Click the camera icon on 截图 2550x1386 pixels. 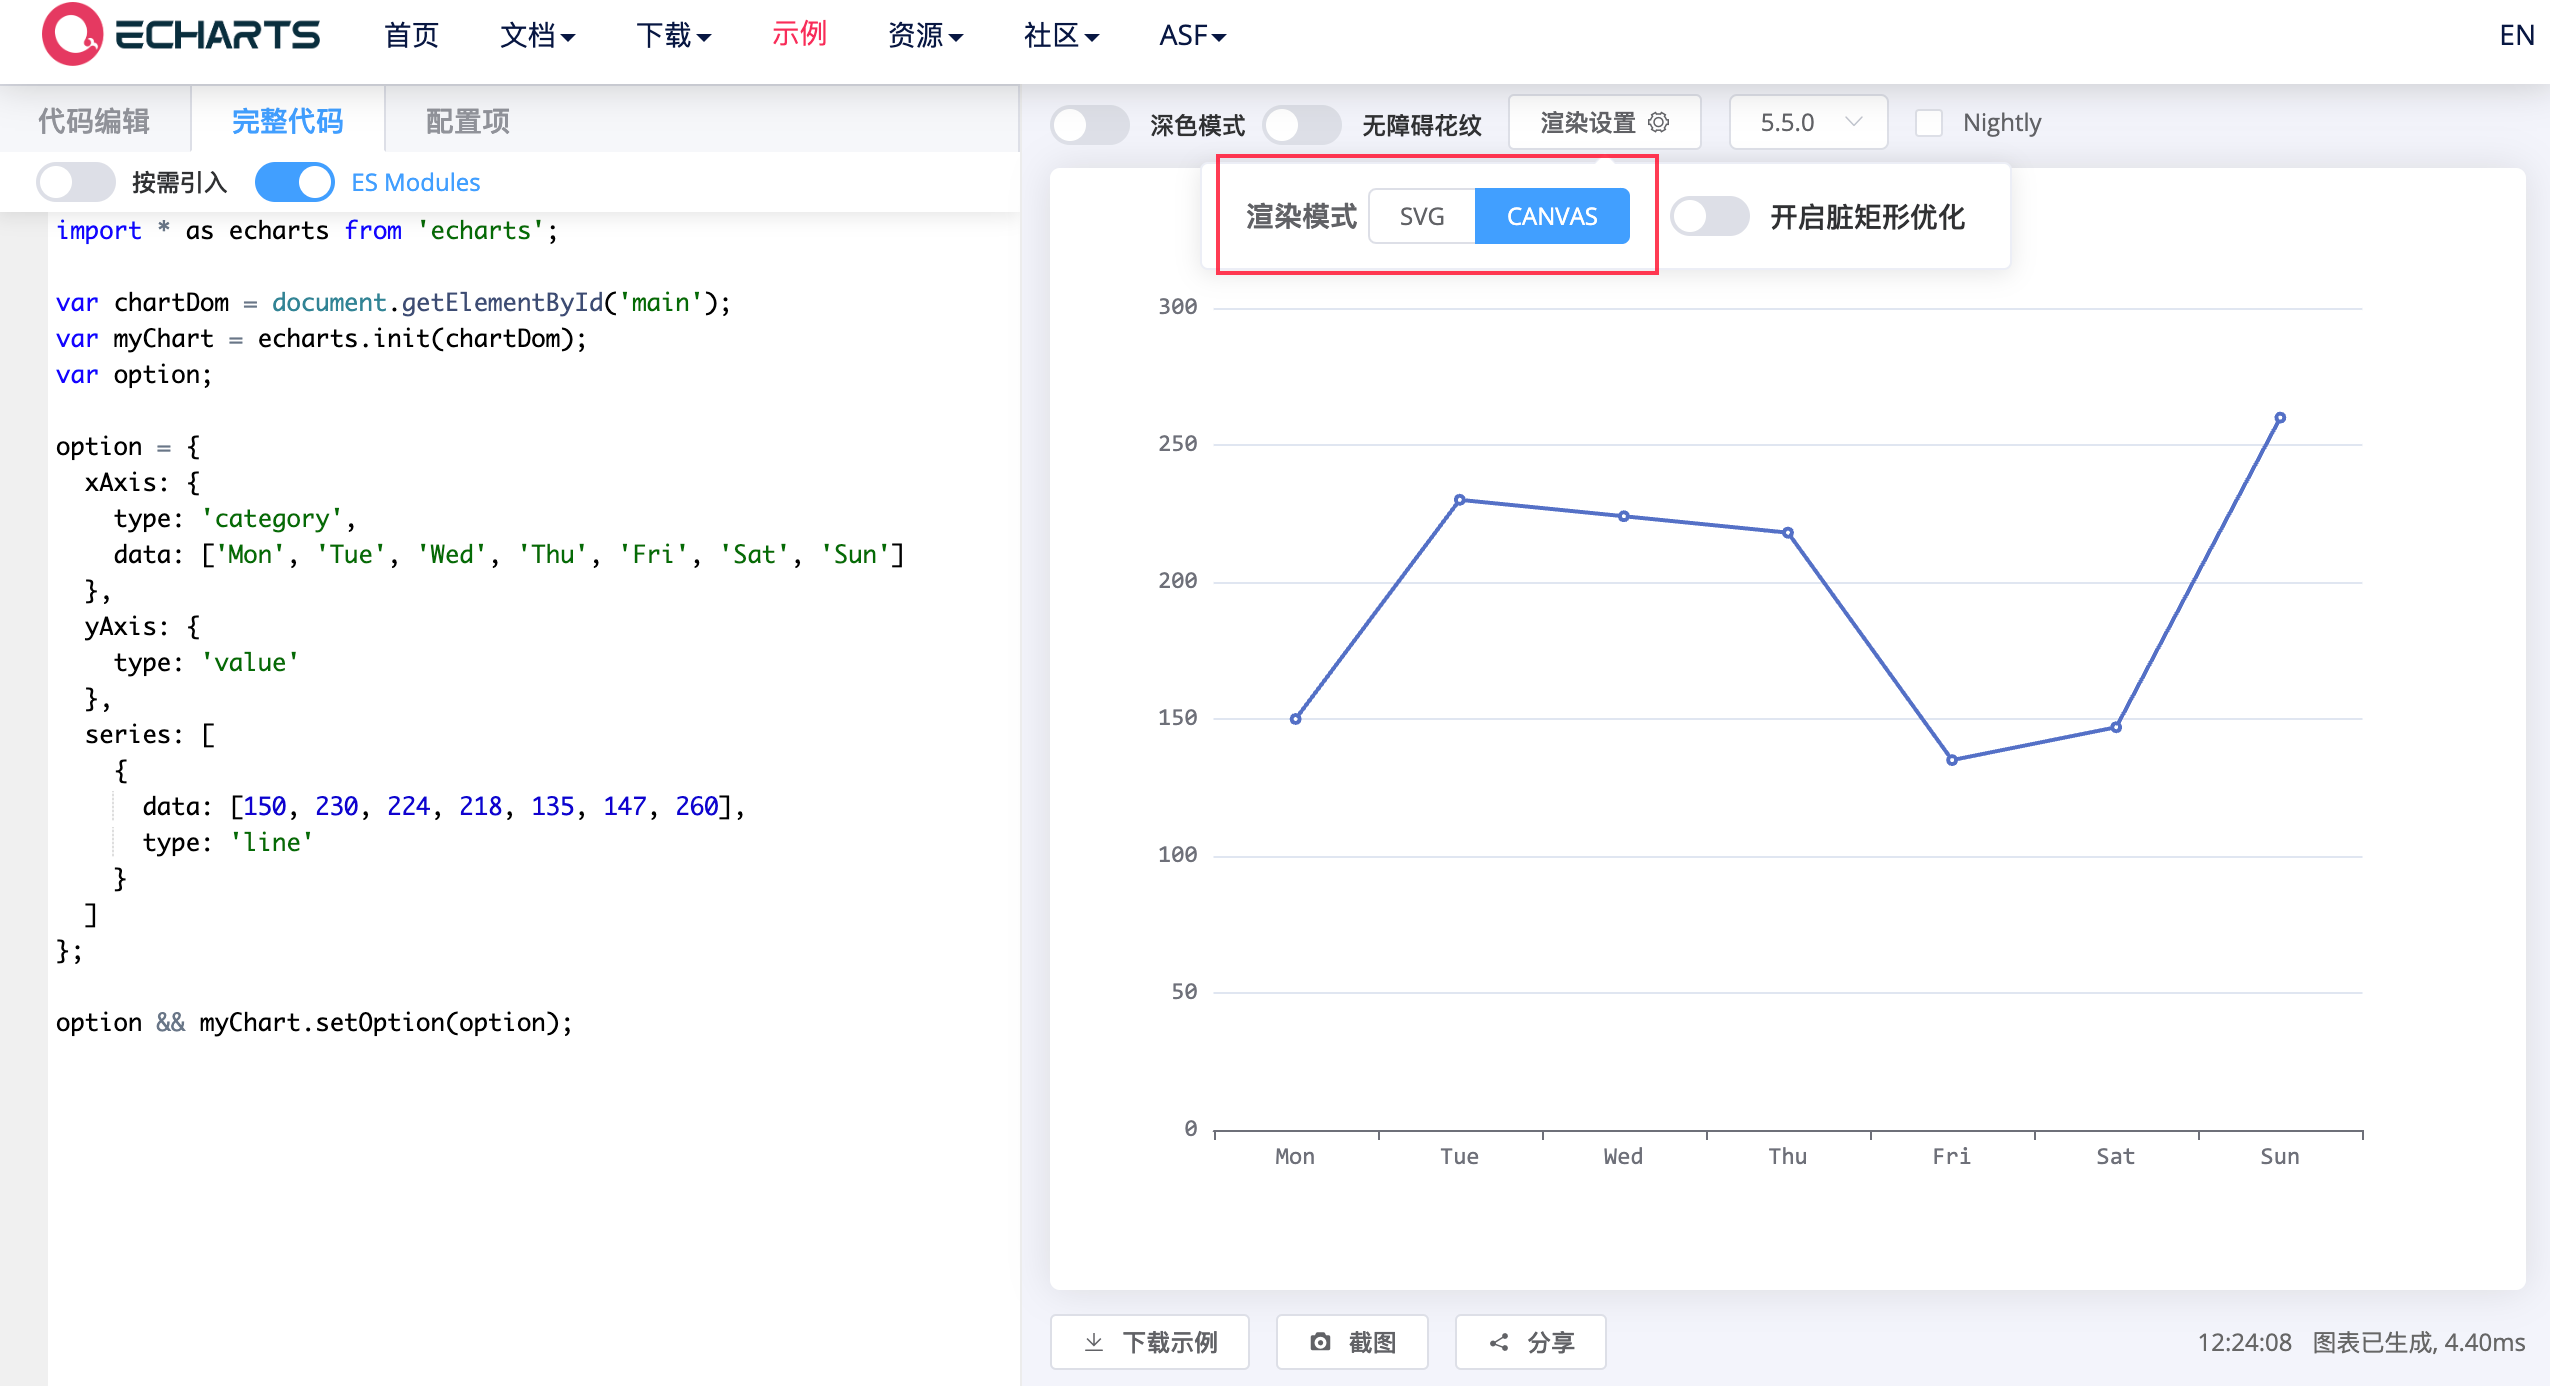pos(1320,1342)
